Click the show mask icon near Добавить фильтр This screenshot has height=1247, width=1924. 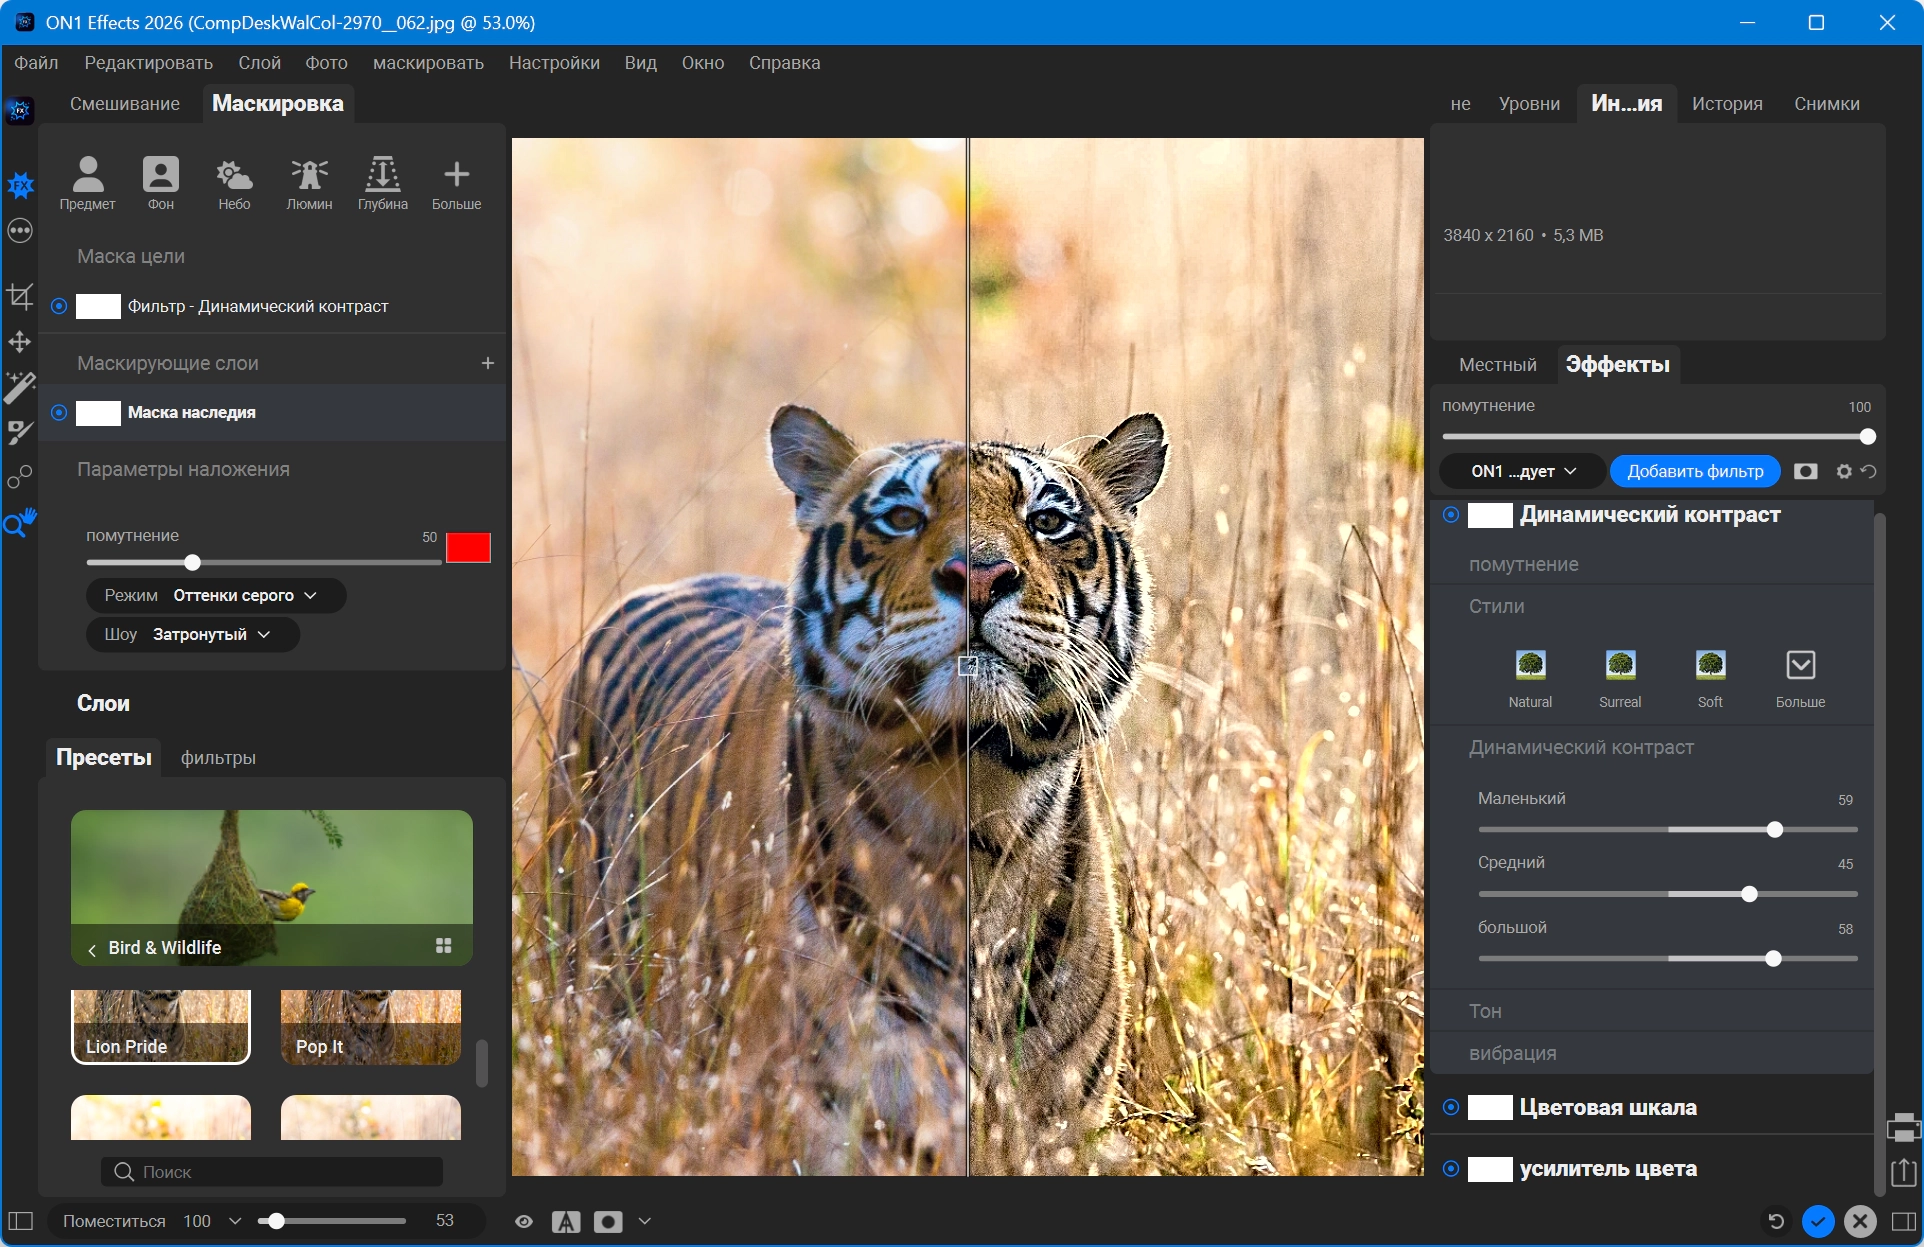pos(1806,471)
